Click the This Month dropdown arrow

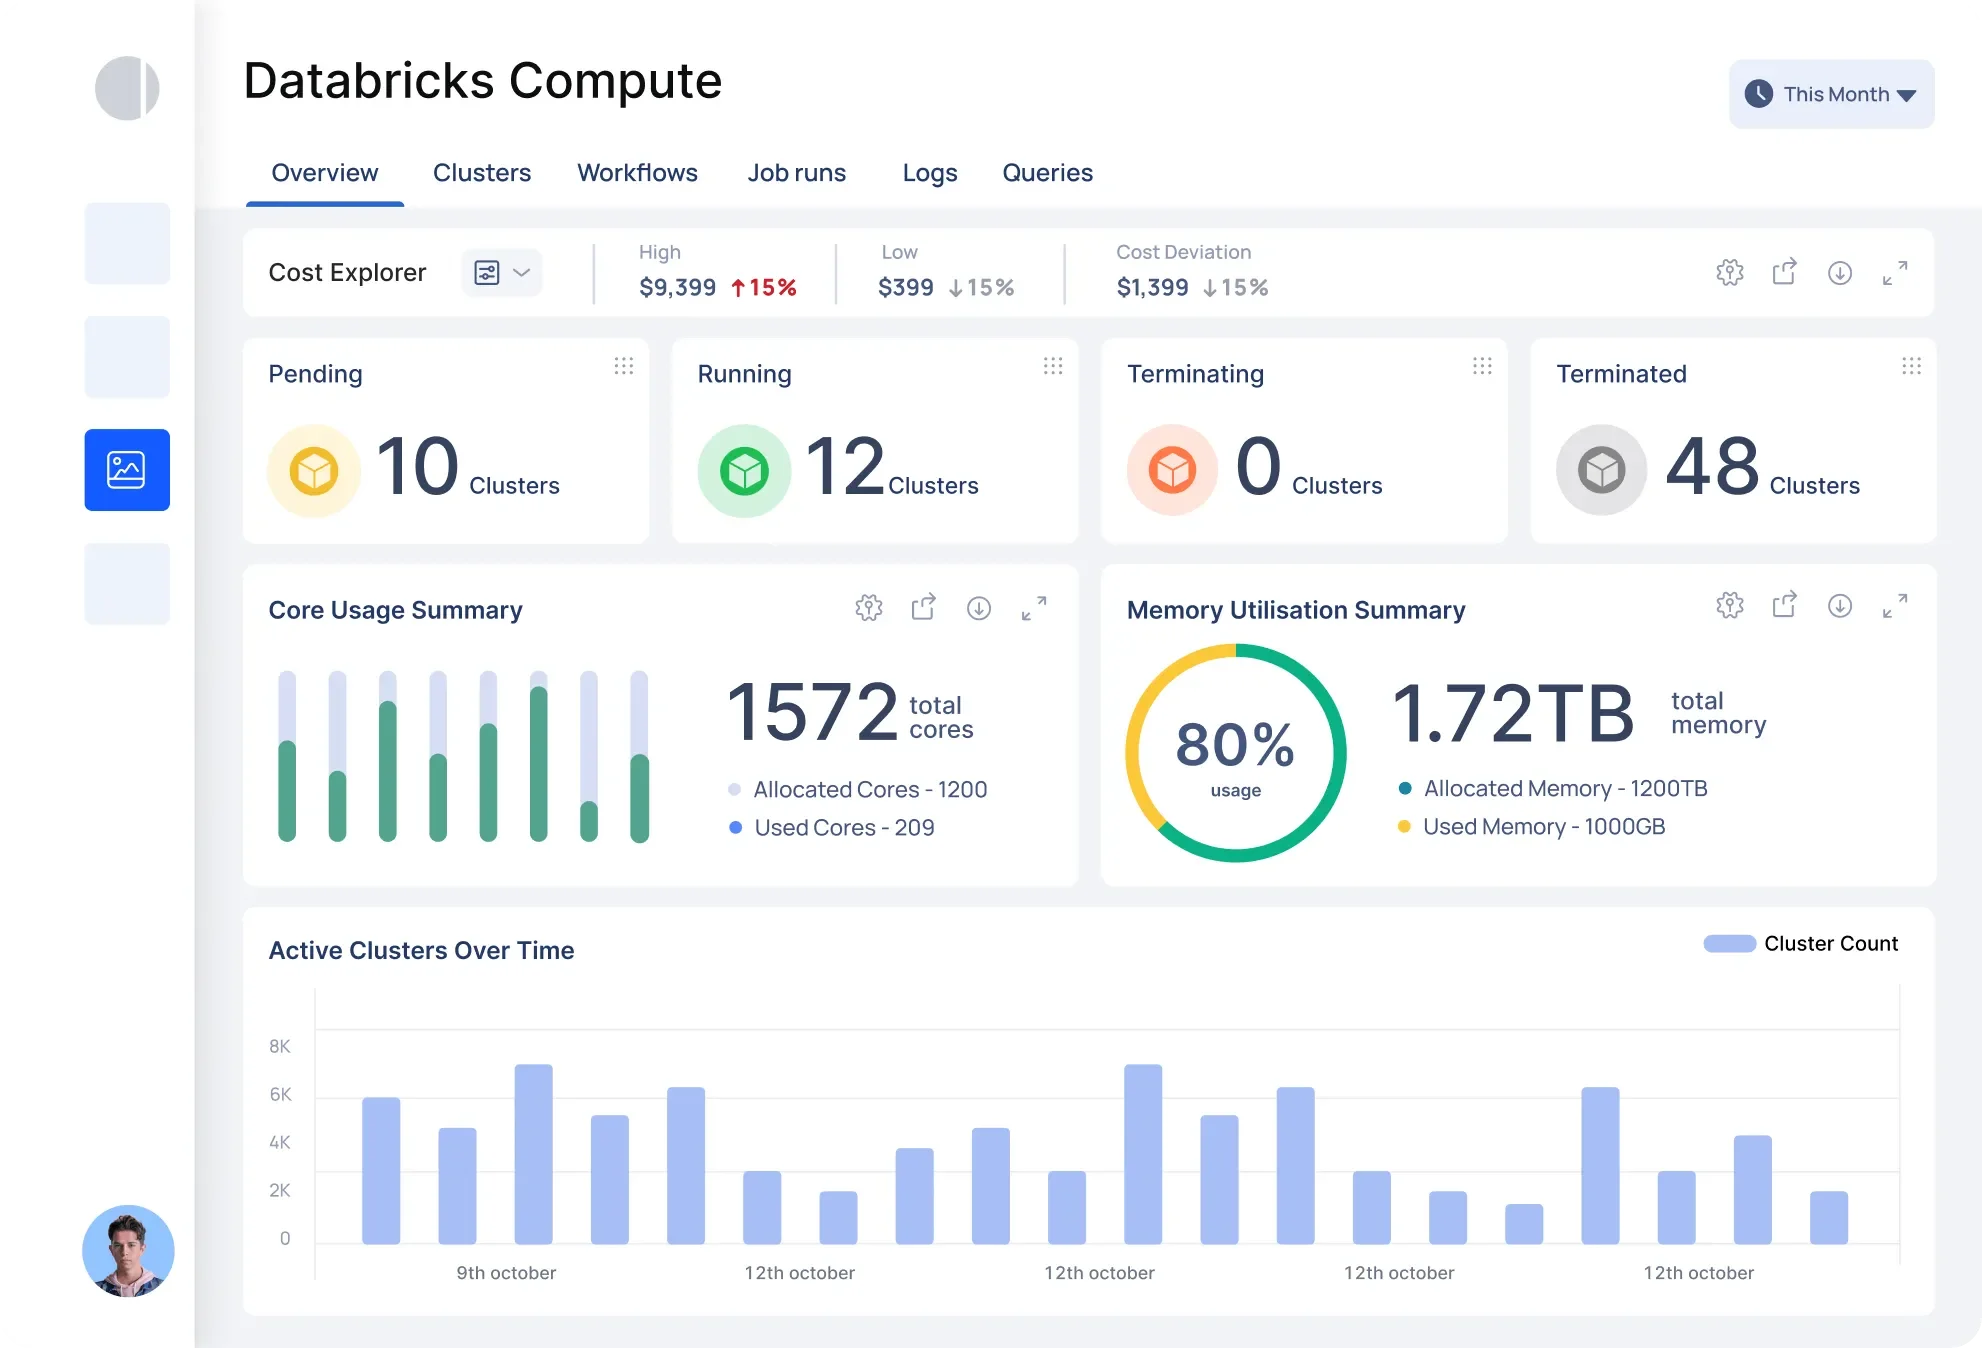1906,95
